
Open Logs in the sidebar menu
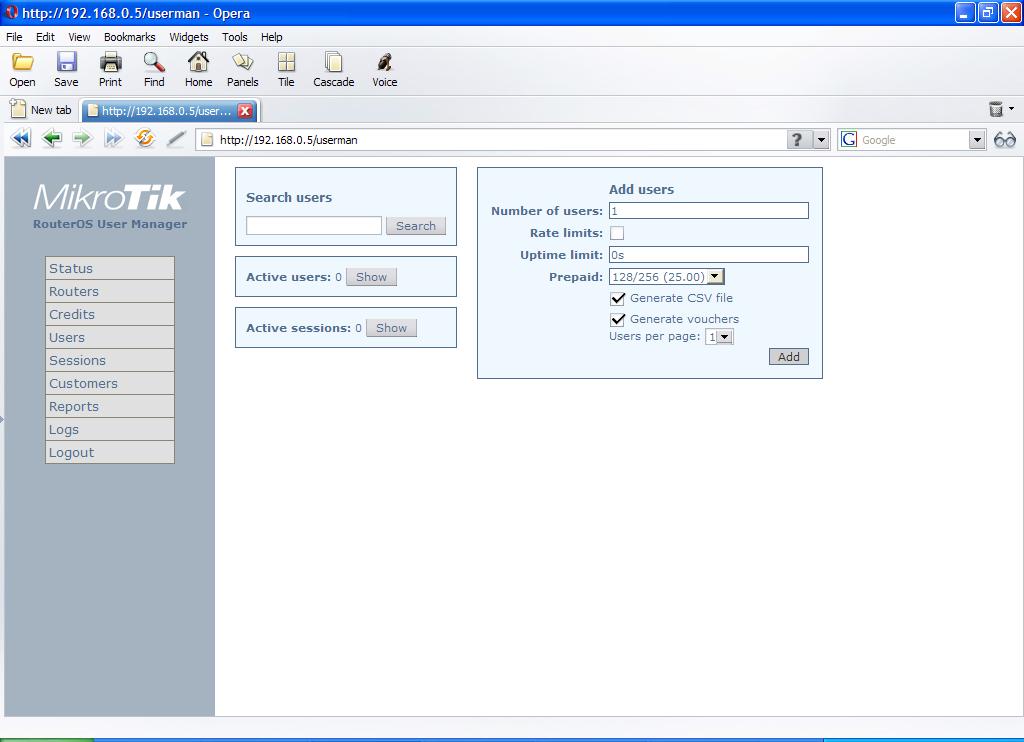click(110, 429)
